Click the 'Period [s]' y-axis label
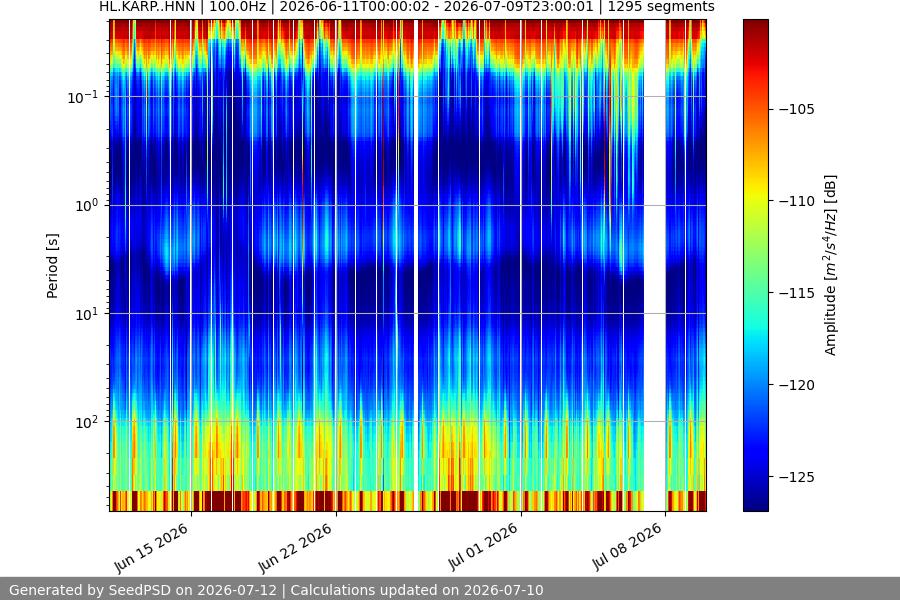 coord(52,266)
